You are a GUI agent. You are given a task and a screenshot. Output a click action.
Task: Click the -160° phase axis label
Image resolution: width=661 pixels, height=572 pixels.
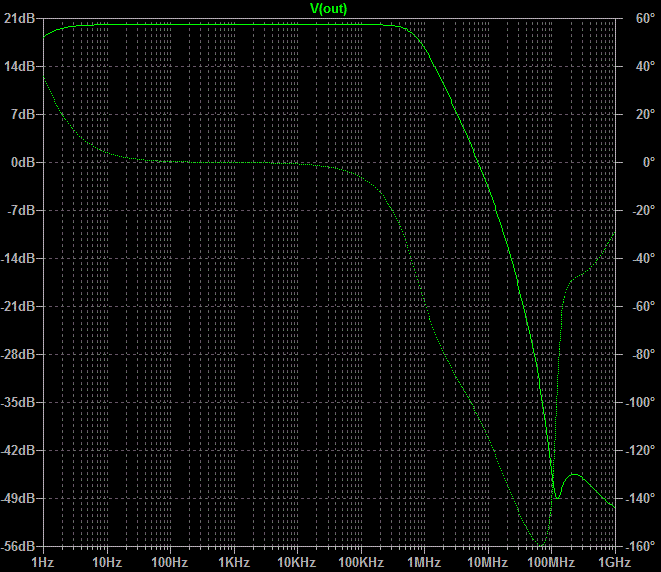pyautogui.click(x=641, y=547)
